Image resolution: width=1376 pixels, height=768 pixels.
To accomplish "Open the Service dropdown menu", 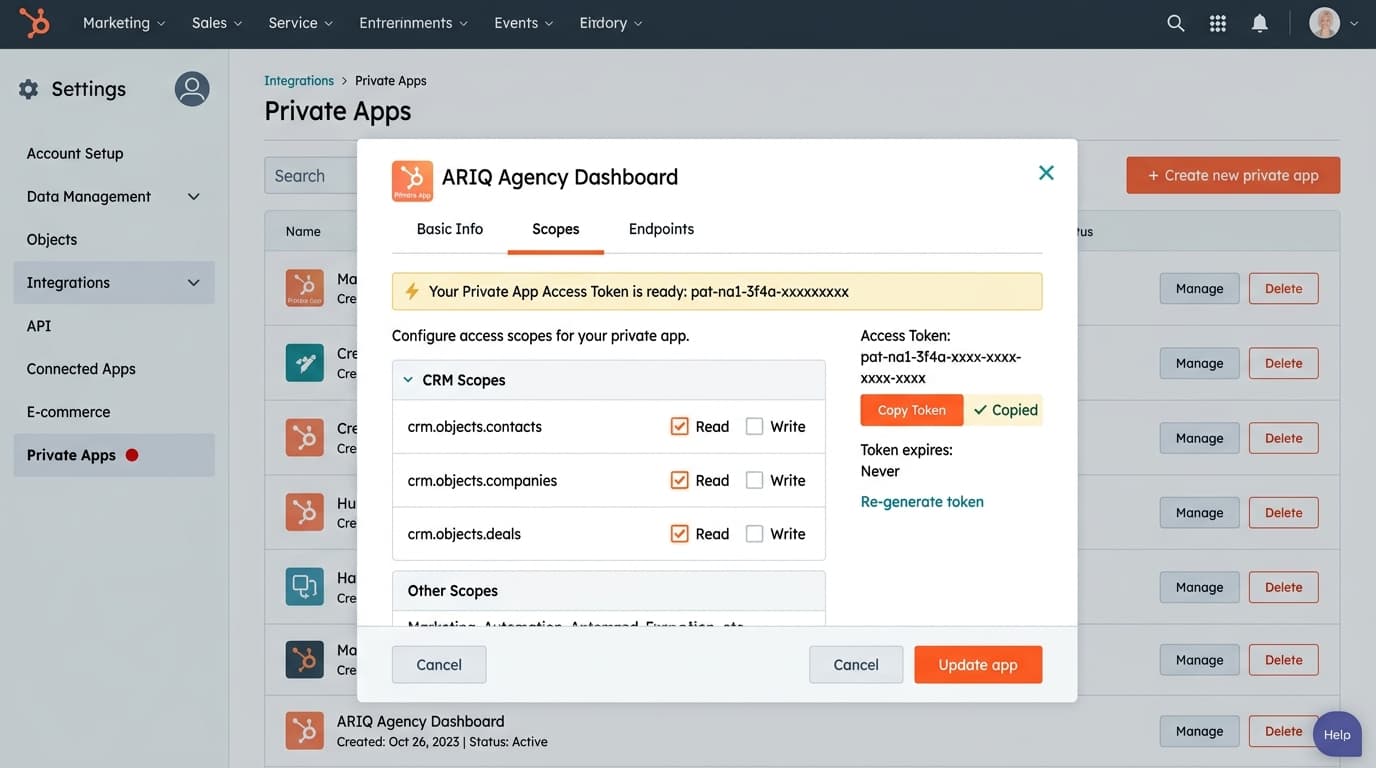I will click(300, 23).
